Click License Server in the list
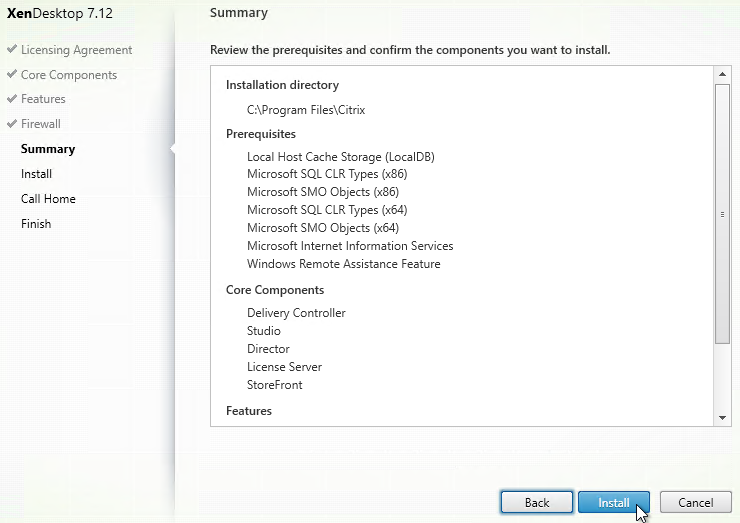The width and height of the screenshot is (740, 523). tap(284, 367)
